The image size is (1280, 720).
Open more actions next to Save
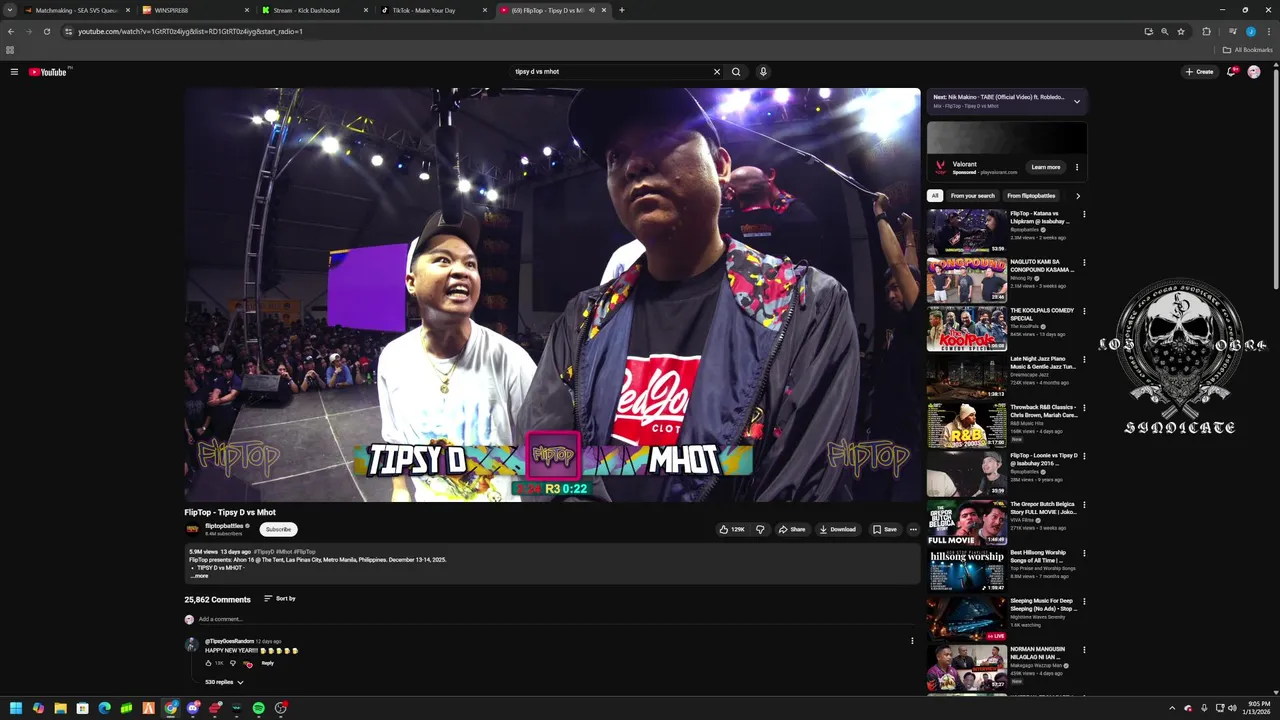[913, 529]
